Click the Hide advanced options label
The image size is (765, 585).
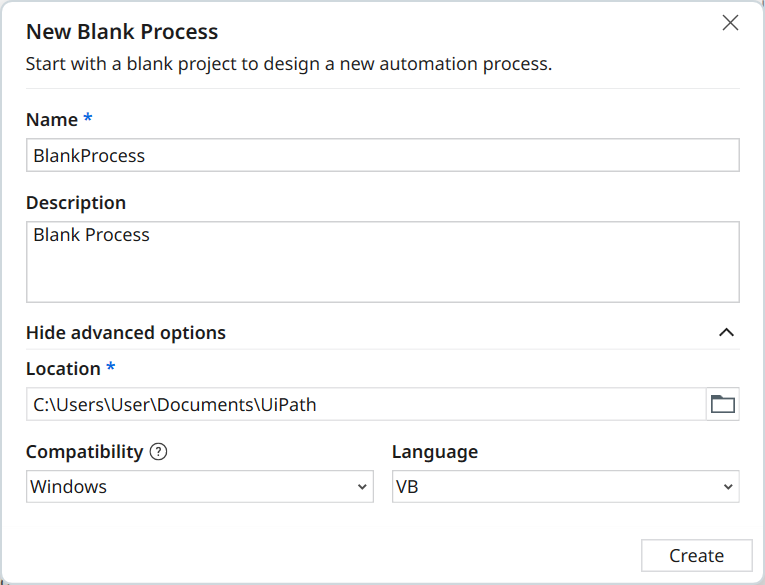[x=126, y=333]
